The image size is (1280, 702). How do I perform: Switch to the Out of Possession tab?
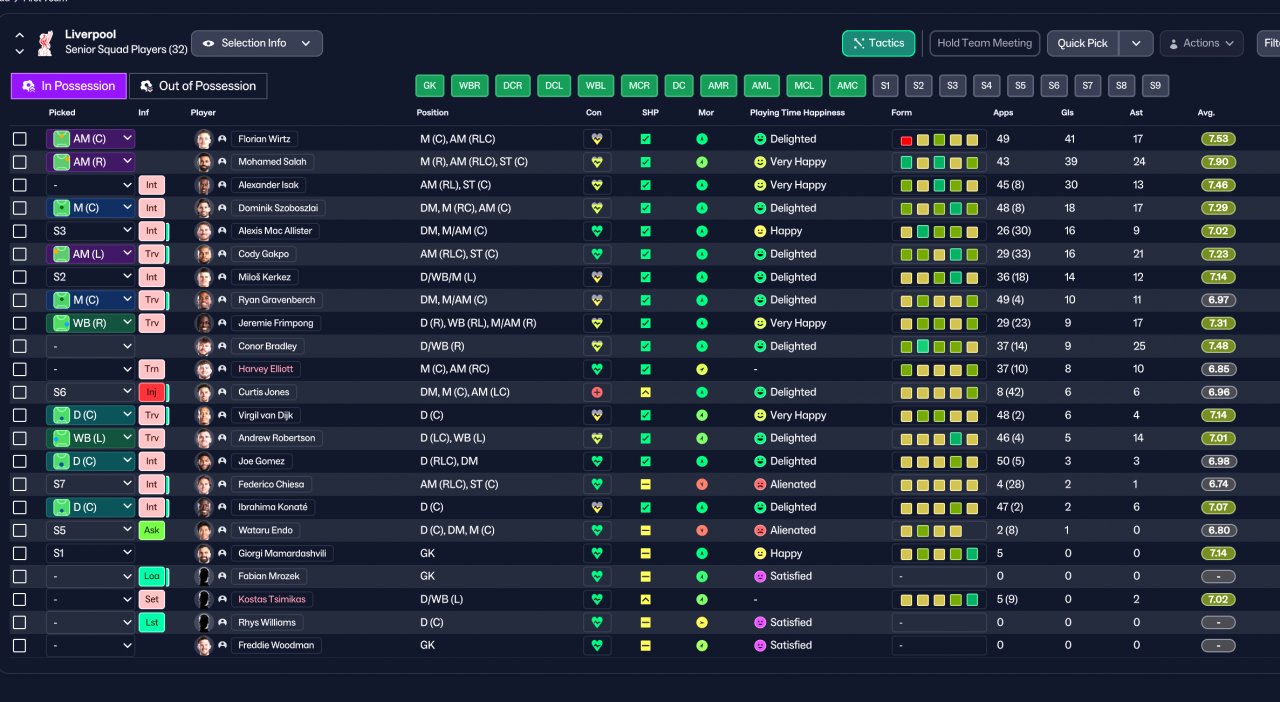tap(198, 86)
